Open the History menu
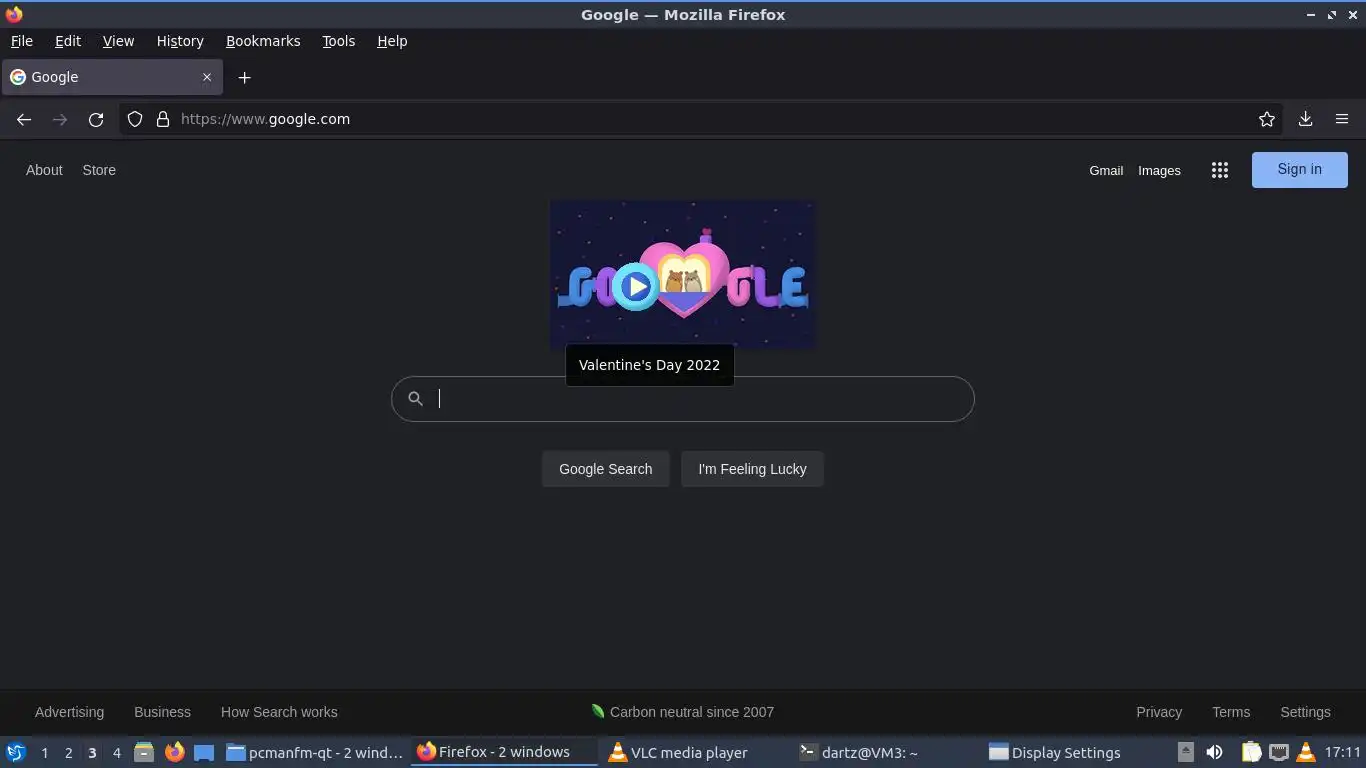1366x768 pixels. click(180, 41)
